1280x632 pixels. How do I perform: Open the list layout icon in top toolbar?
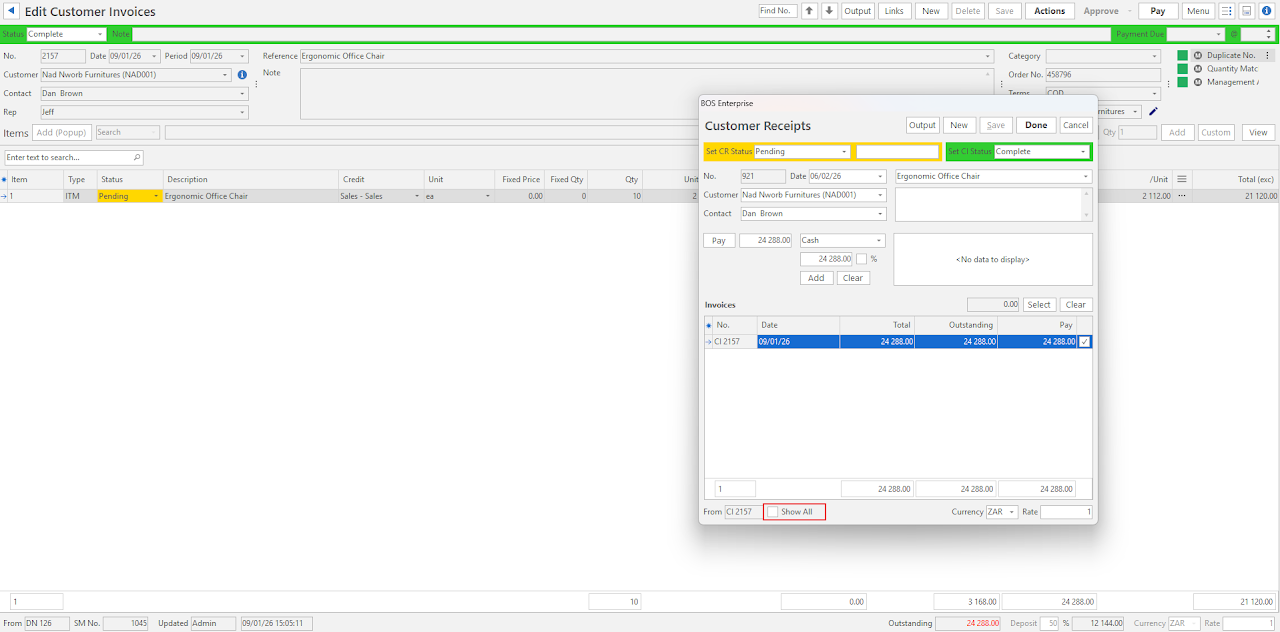coord(1227,11)
